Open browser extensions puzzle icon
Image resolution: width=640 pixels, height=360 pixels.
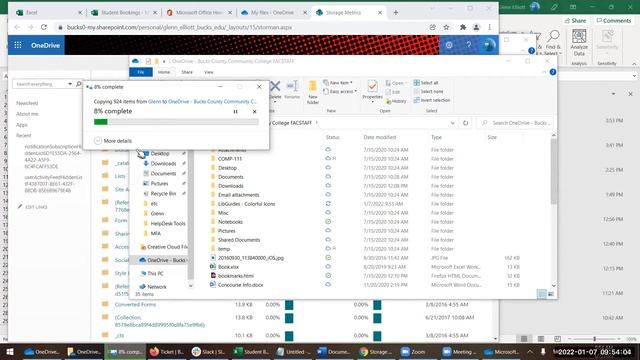[x=462, y=27]
